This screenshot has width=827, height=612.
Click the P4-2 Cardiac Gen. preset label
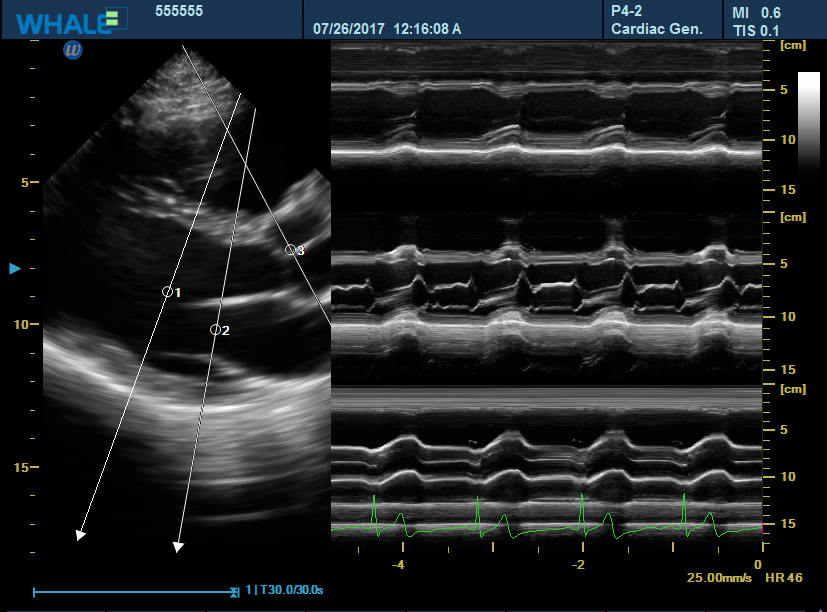(657, 20)
